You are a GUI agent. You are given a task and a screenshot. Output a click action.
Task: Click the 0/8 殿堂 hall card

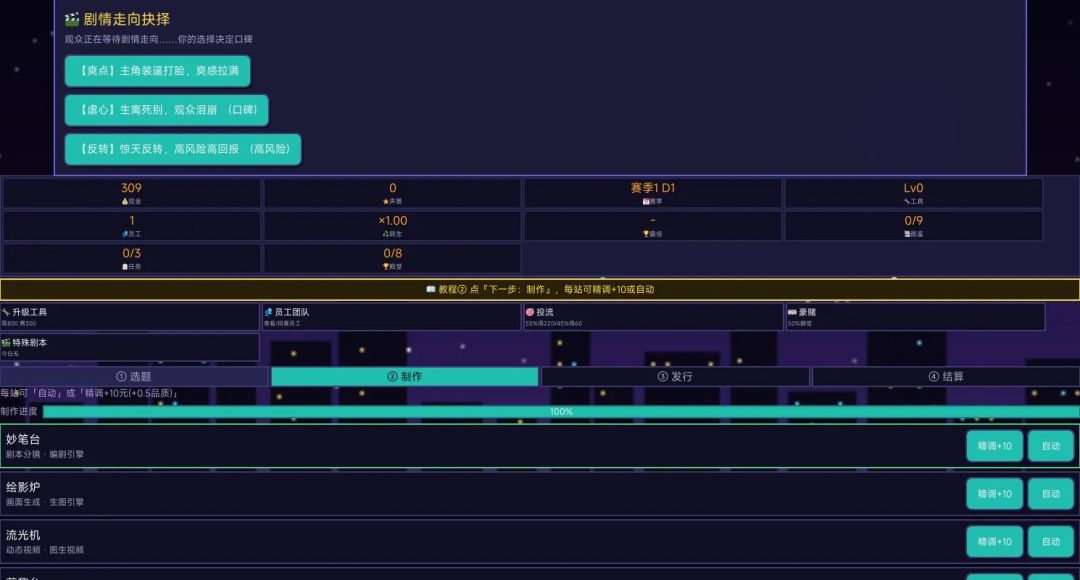coord(393,258)
